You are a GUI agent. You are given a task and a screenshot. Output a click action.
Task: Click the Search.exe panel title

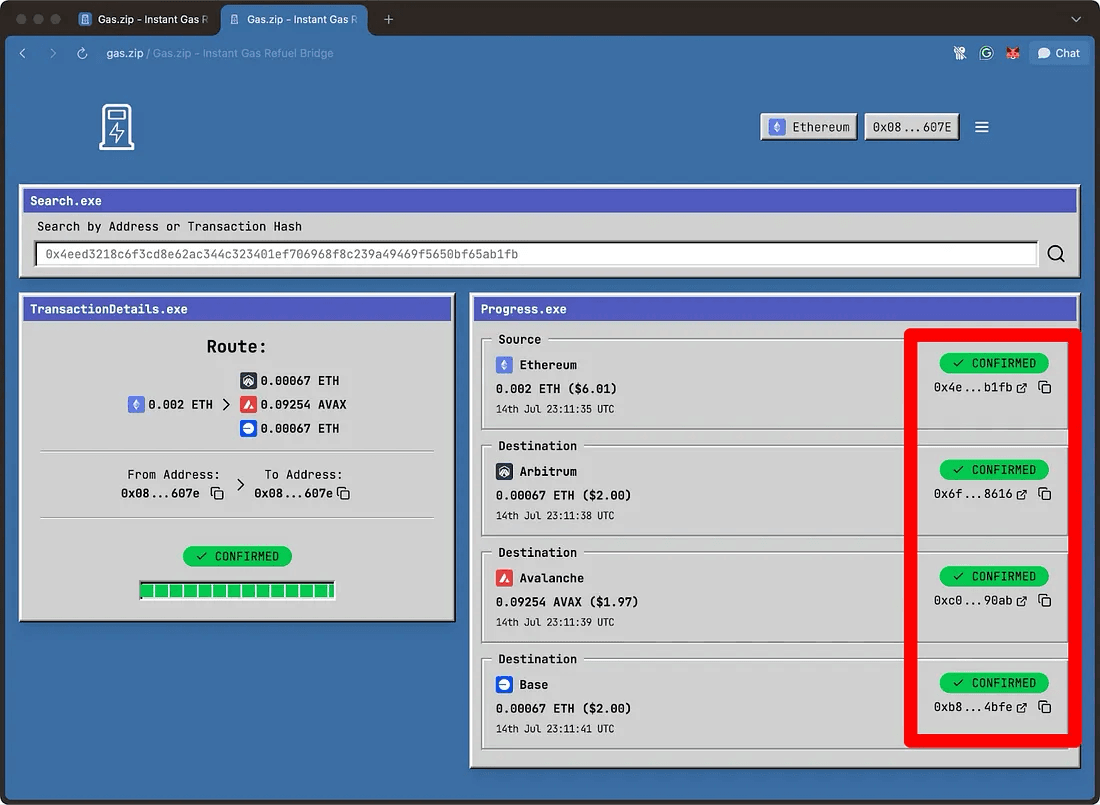tap(66, 201)
